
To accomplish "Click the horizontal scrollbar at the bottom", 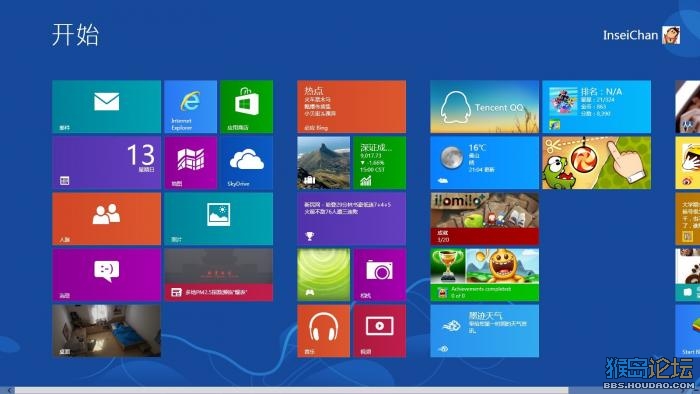I will pos(292,390).
